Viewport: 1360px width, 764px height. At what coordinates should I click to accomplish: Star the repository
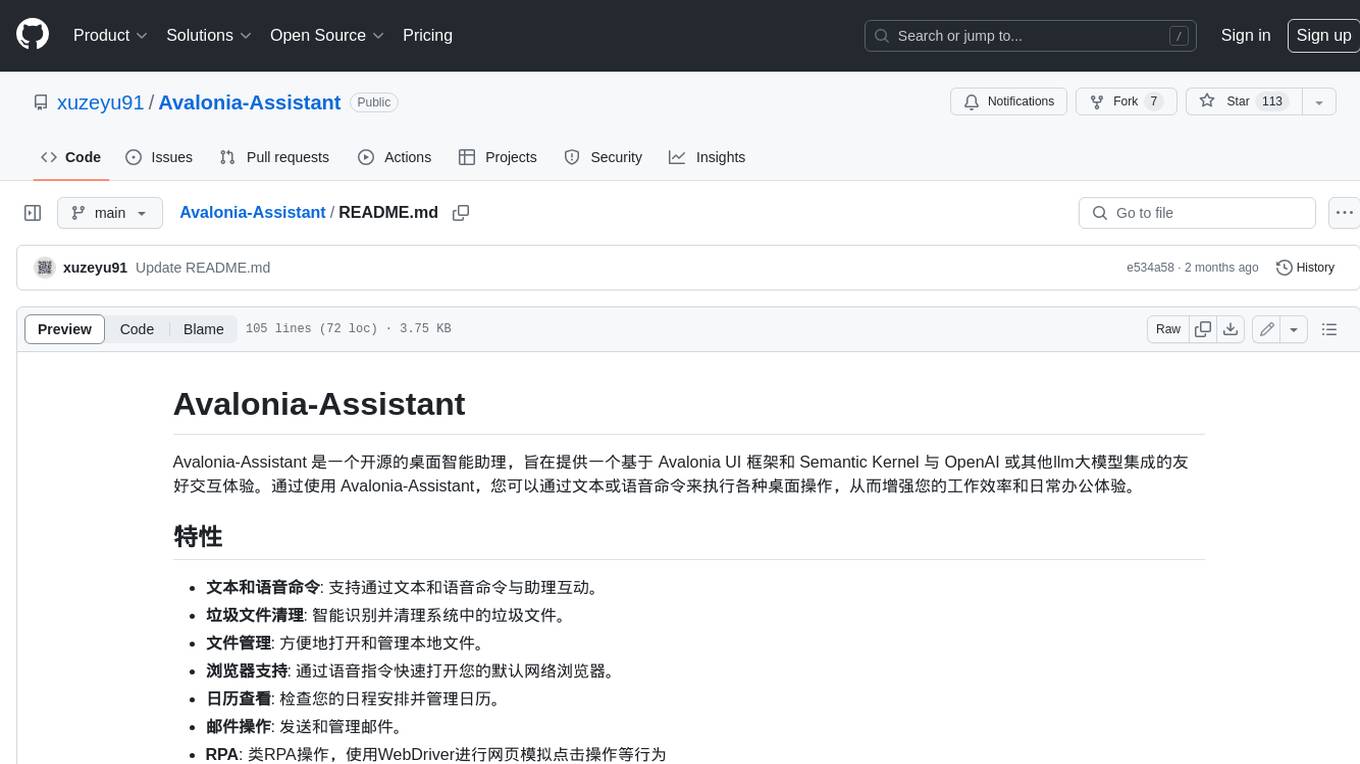(x=1242, y=102)
